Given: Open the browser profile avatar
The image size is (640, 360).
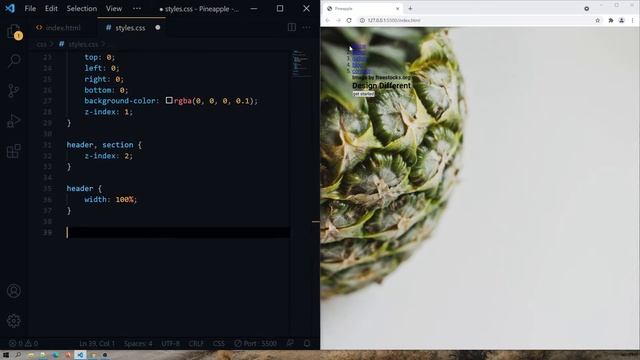Looking at the screenshot, I should pyautogui.click(x=622, y=20).
